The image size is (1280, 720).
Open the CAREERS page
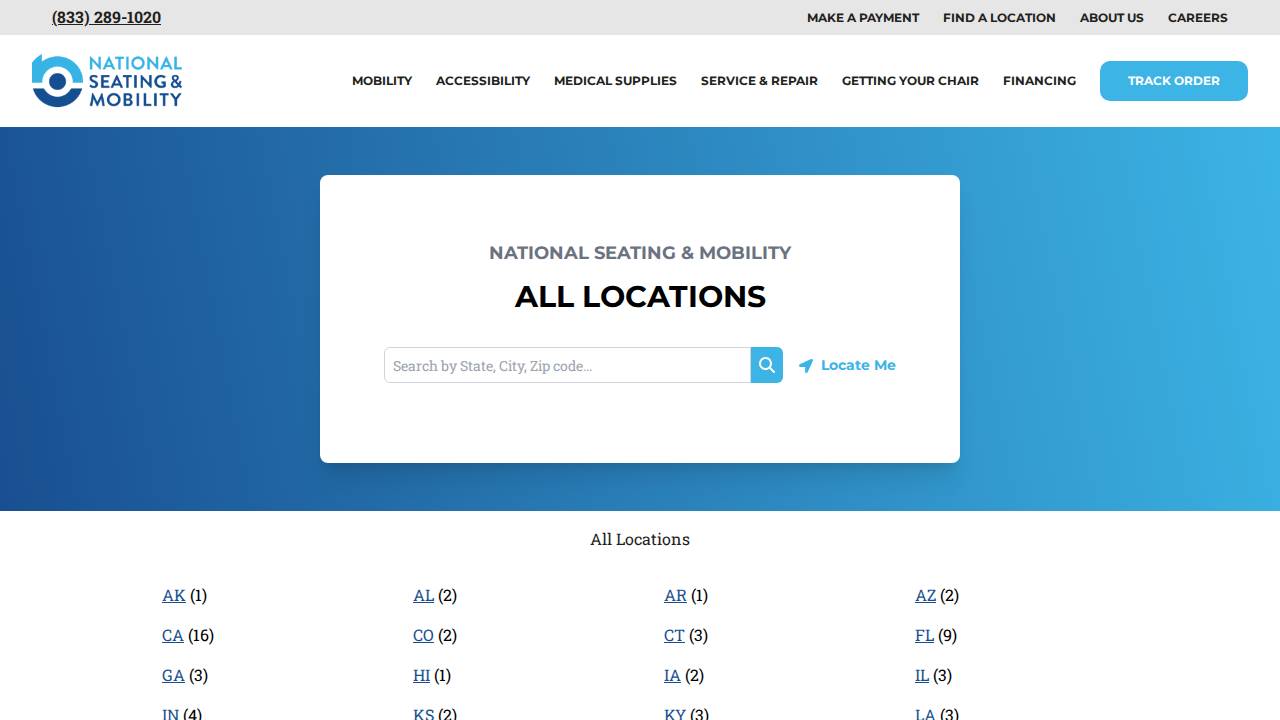click(x=1197, y=17)
